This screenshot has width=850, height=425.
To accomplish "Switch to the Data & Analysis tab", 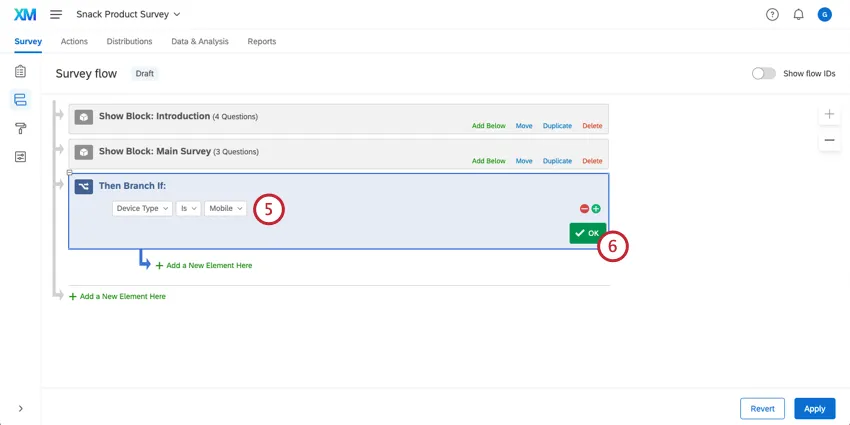I will (x=199, y=41).
